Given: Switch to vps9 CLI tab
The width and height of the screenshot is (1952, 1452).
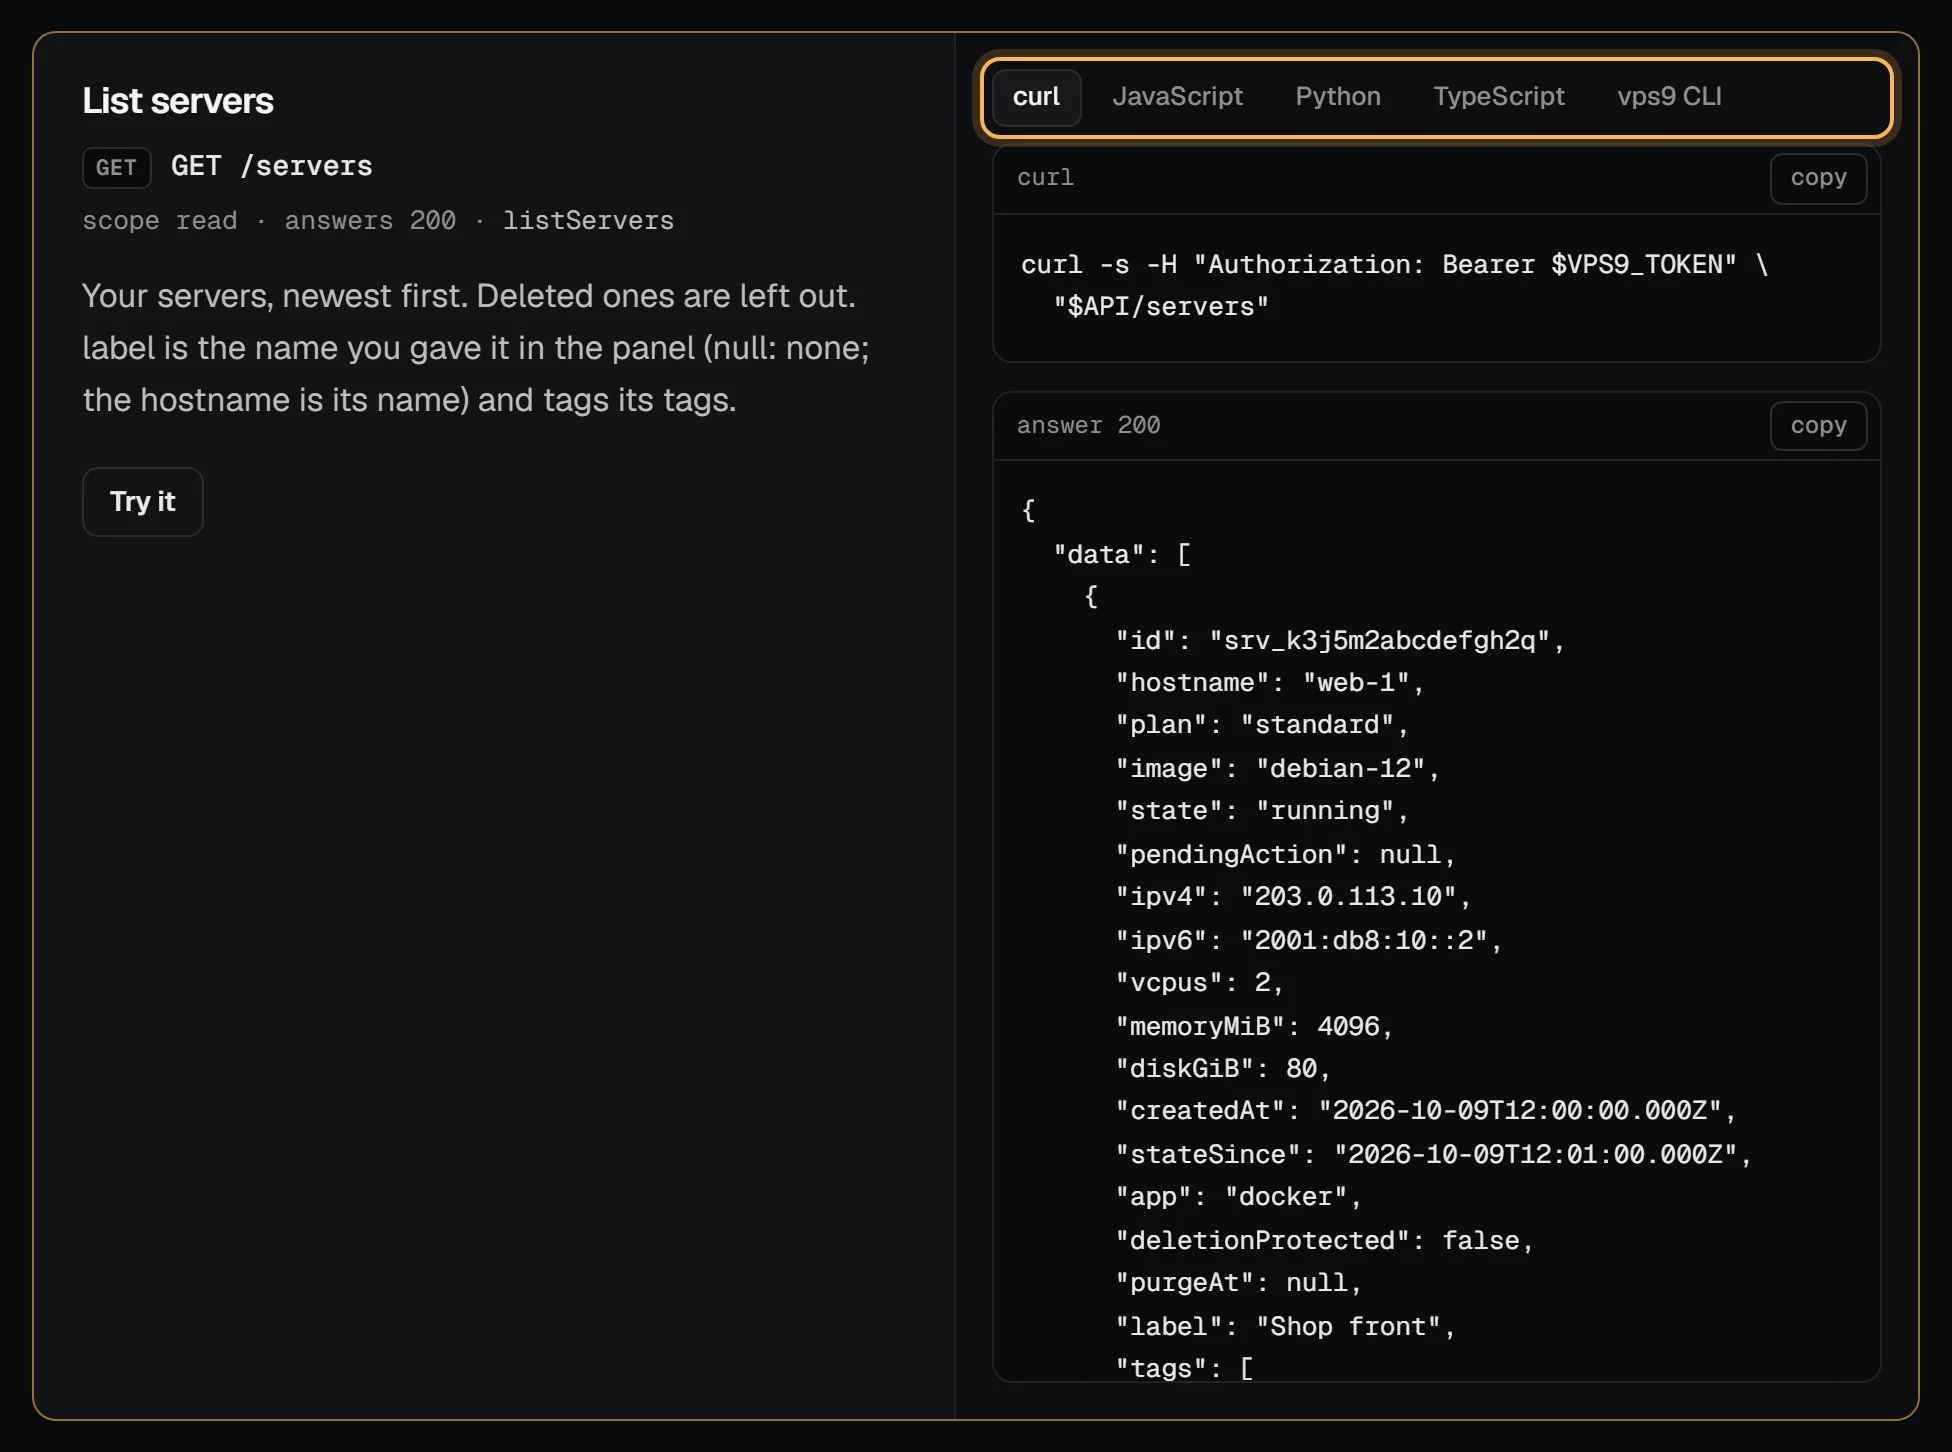Looking at the screenshot, I should pyautogui.click(x=1669, y=97).
